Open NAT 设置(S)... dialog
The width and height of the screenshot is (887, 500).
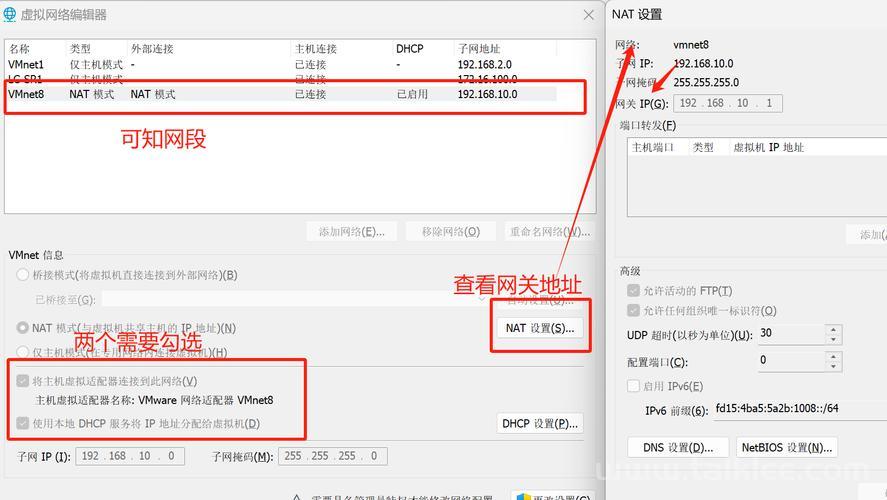click(540, 328)
